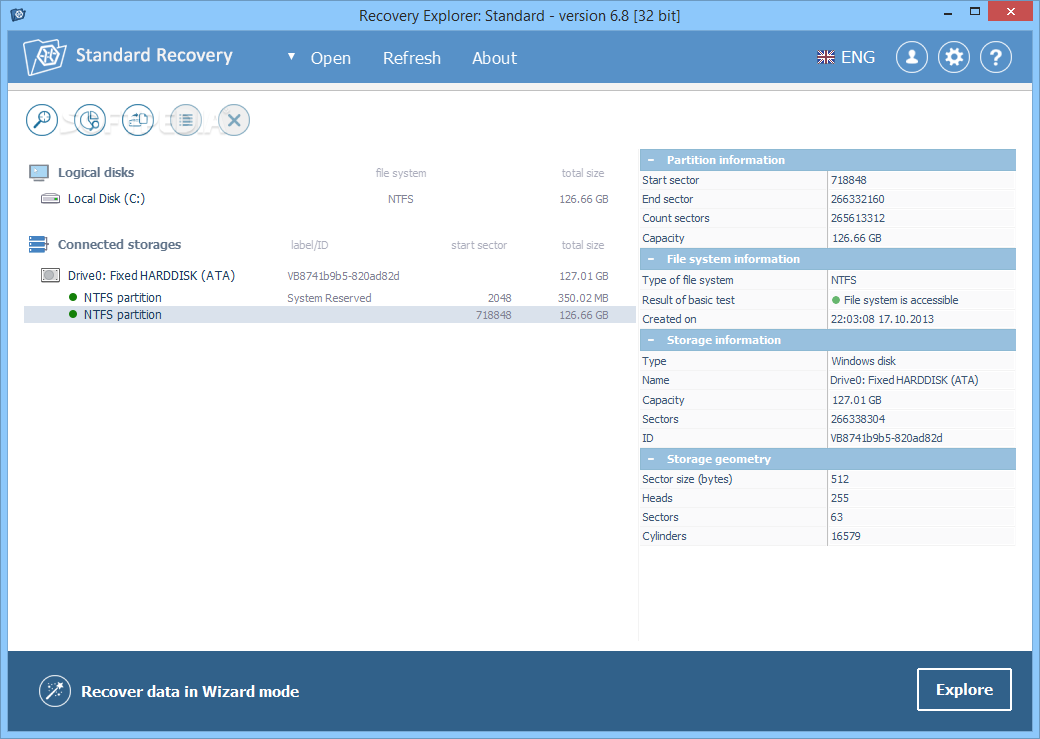
Task: Click the Logical disks monitor icon
Action: [x=39, y=172]
